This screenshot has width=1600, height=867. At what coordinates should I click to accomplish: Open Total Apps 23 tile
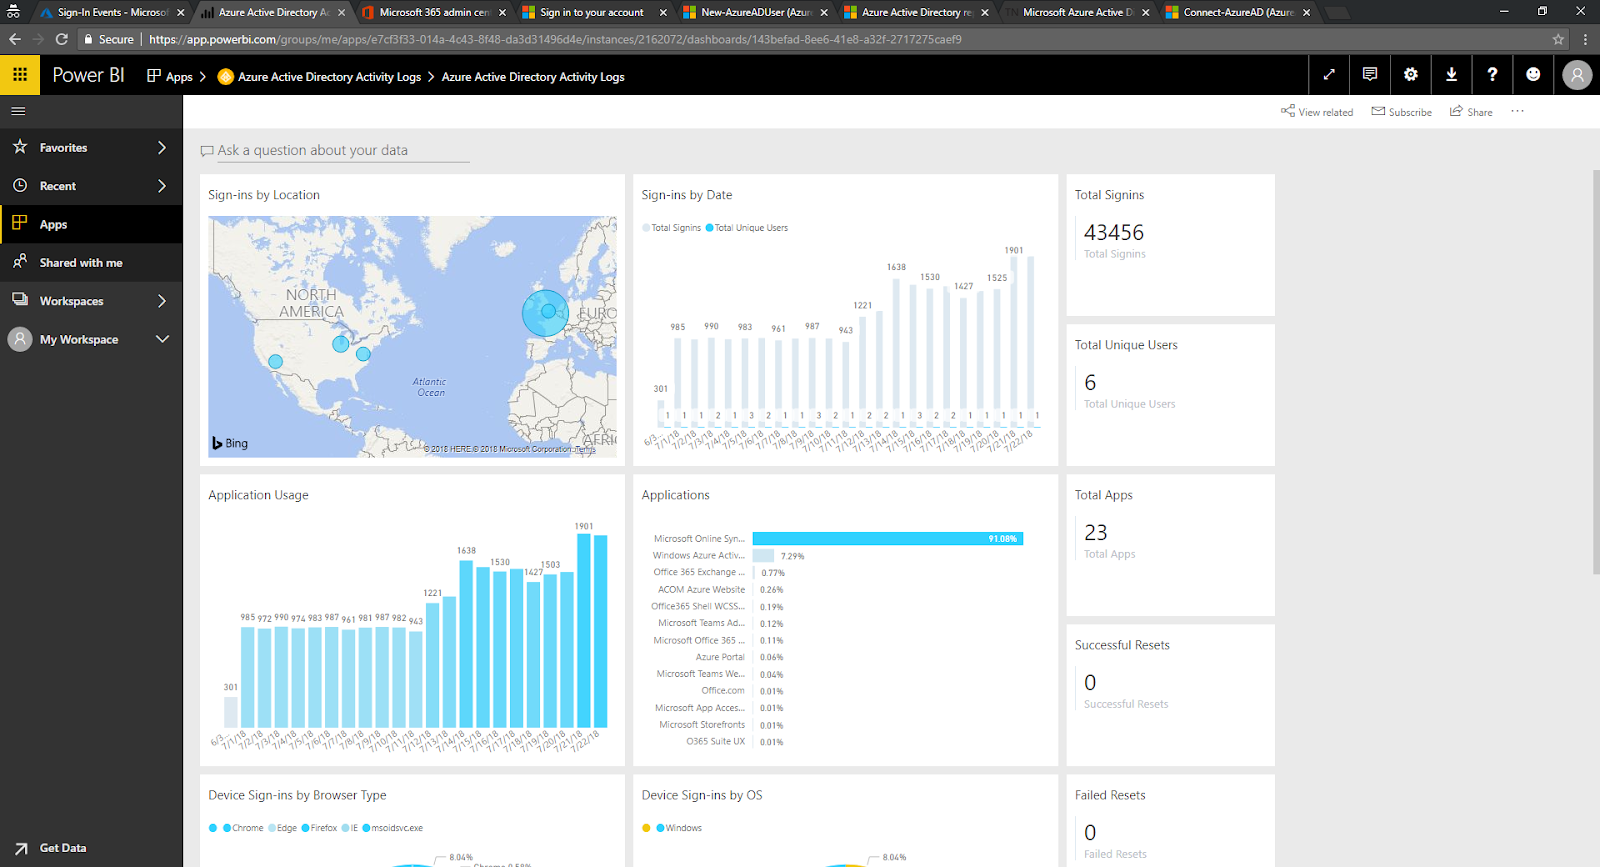click(1170, 545)
